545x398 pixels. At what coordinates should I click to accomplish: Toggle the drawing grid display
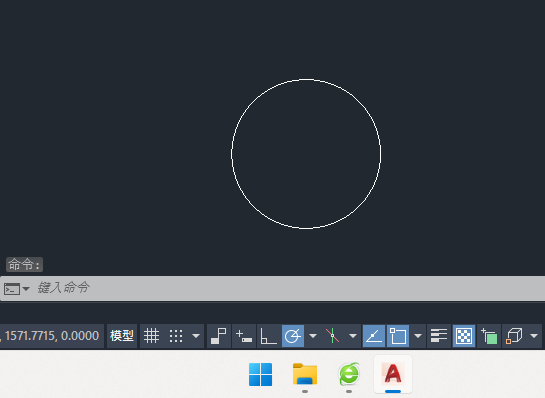tap(152, 336)
